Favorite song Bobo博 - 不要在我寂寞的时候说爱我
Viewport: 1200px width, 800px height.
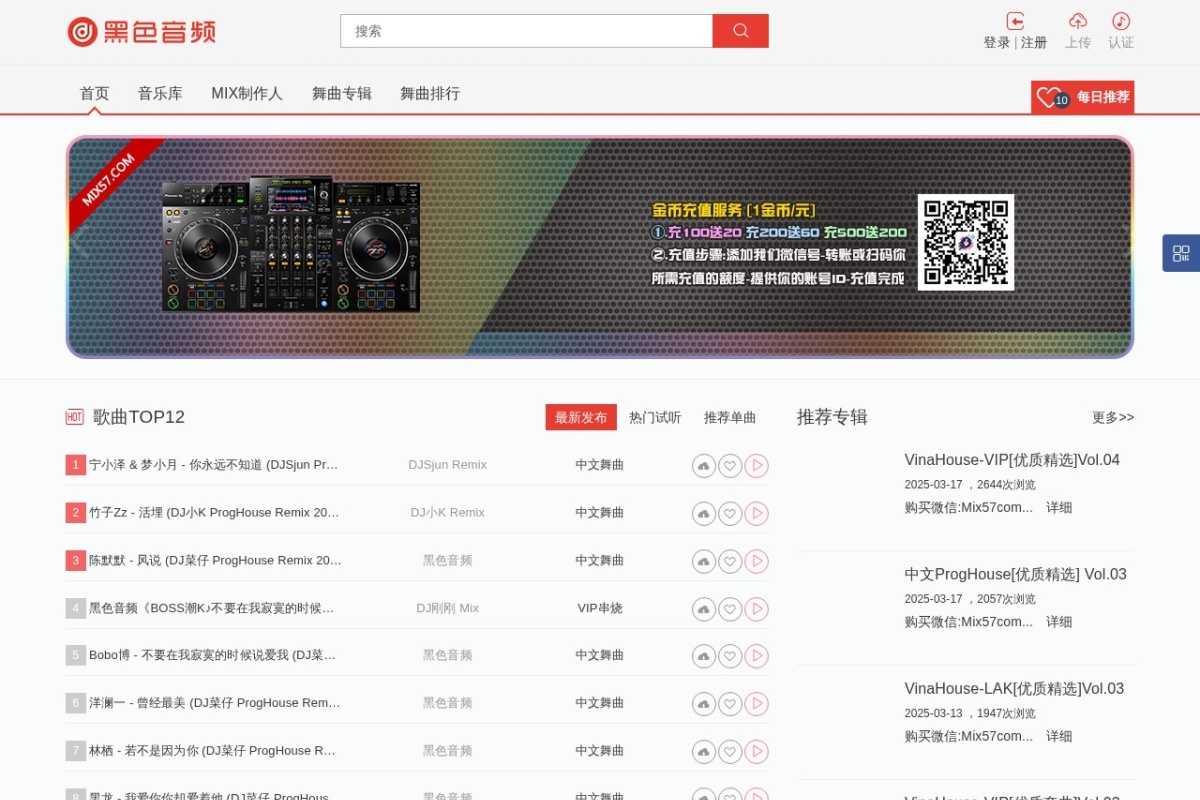tap(730, 656)
